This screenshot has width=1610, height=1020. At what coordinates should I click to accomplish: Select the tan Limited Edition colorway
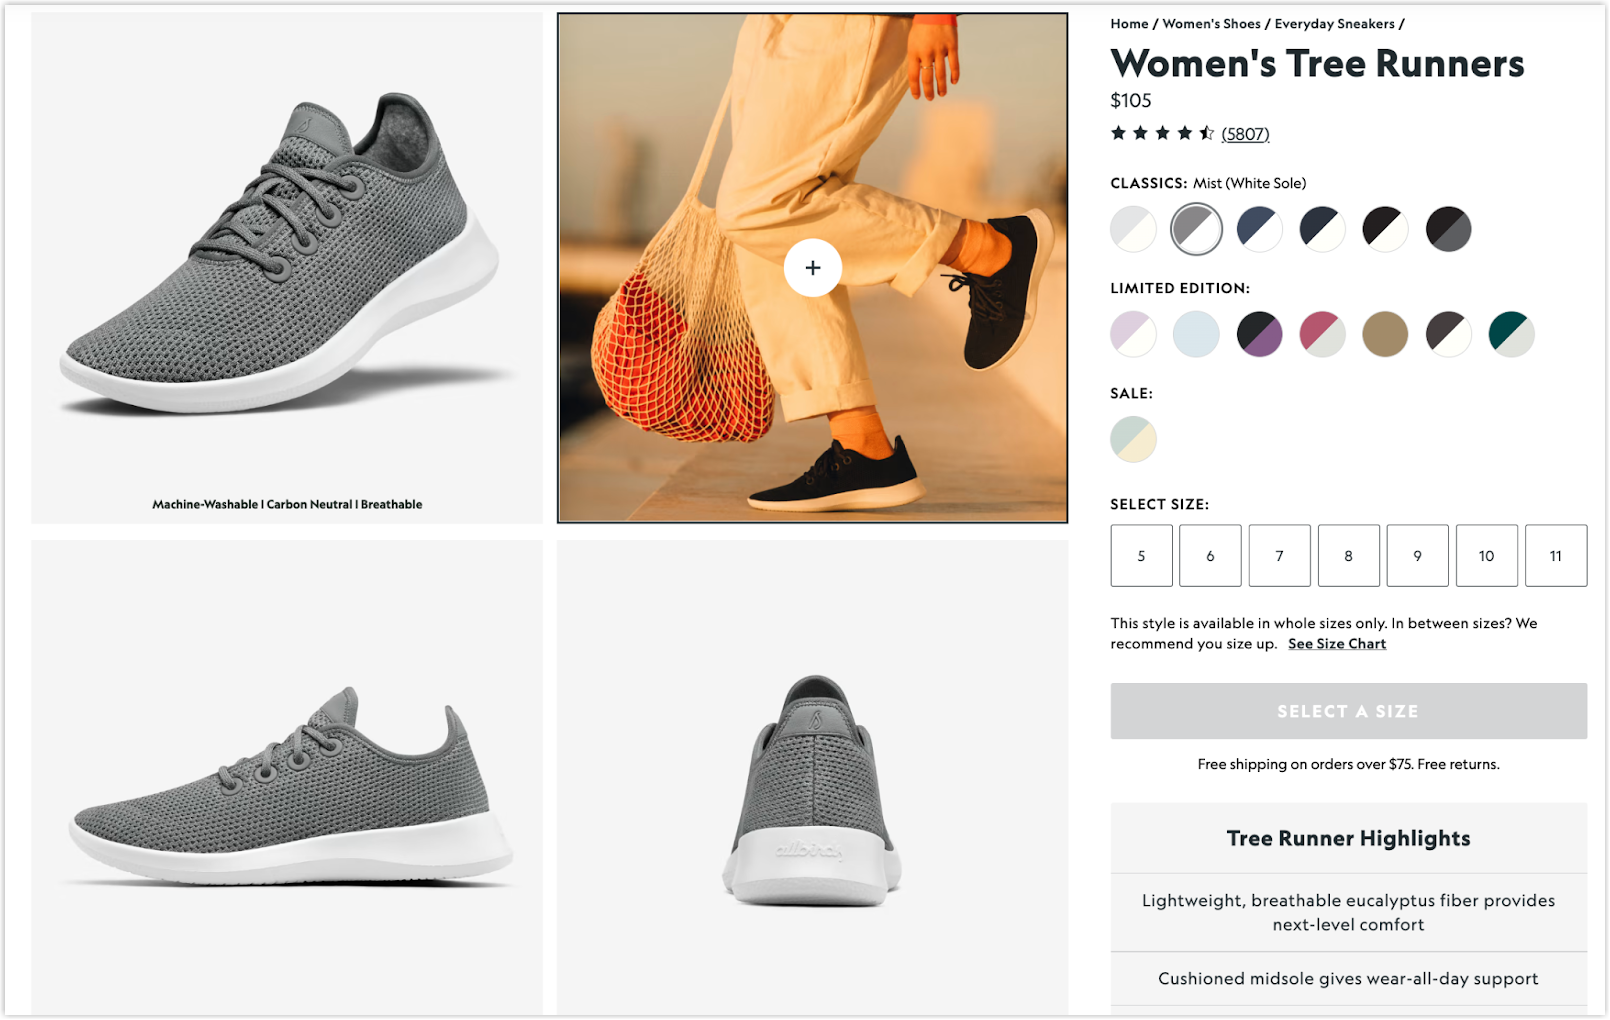(x=1385, y=334)
